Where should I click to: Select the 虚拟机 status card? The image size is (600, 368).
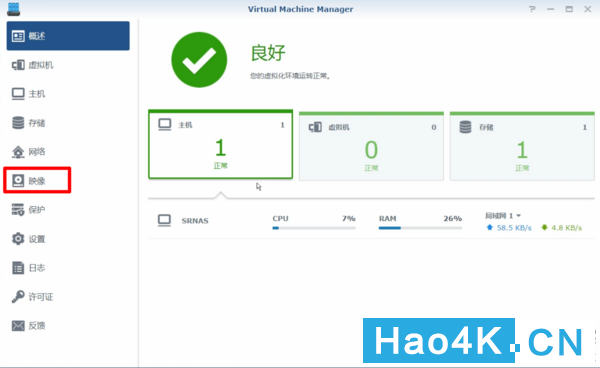(371, 146)
